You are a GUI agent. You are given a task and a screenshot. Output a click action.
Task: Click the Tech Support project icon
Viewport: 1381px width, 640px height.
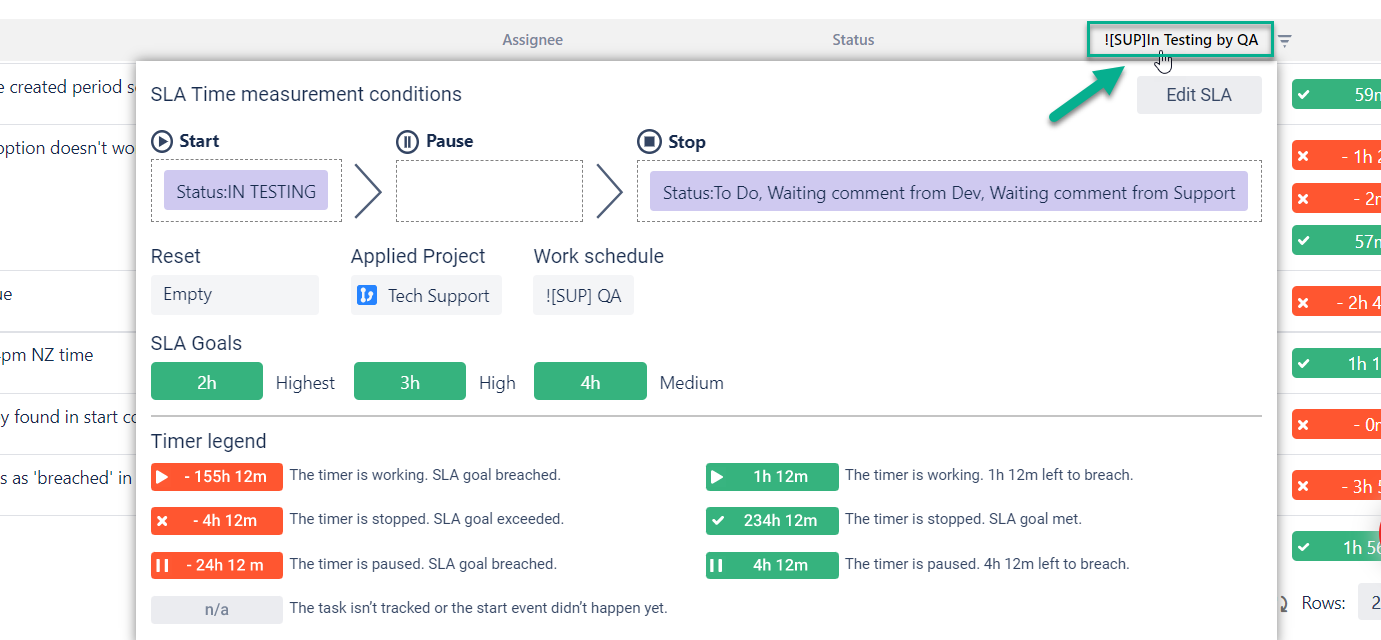(368, 296)
